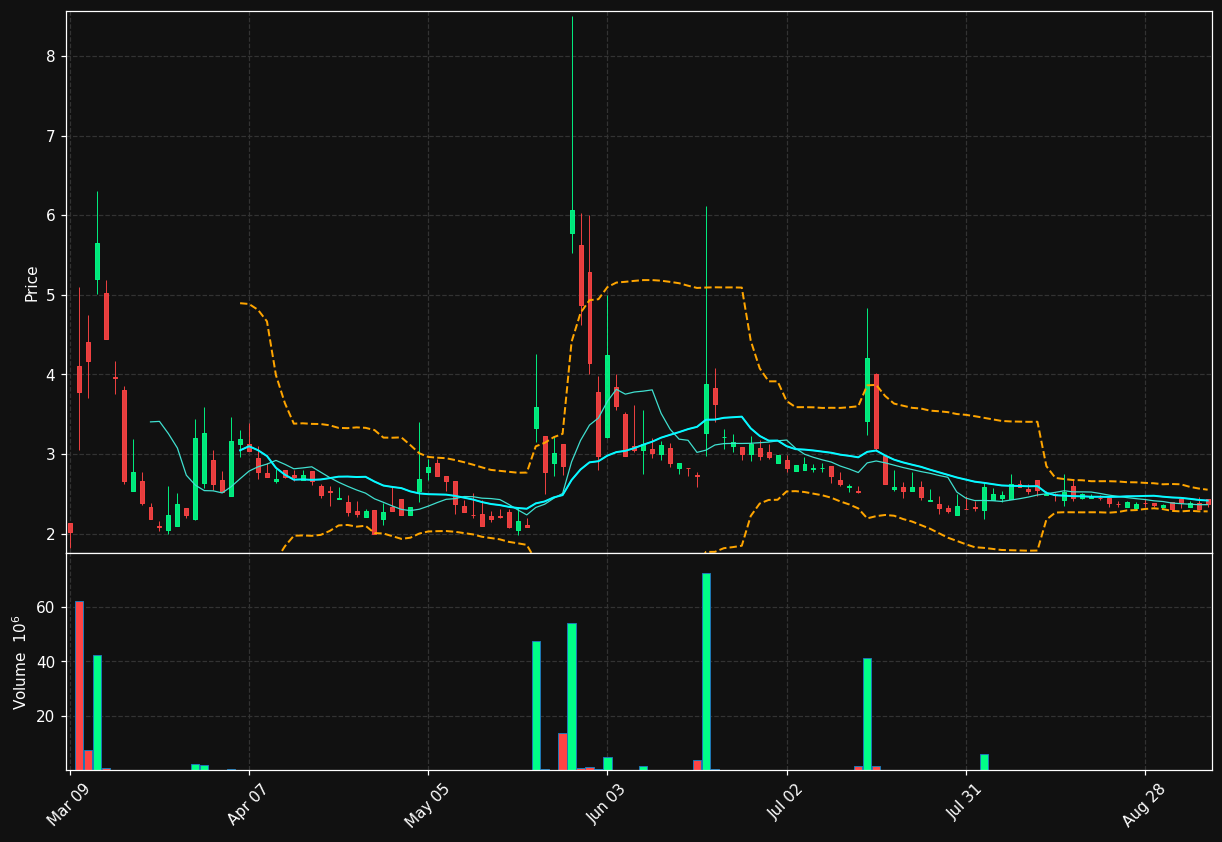The height and width of the screenshot is (842, 1222).
Task: Click the volume axis value 40
Action: [x=45, y=662]
